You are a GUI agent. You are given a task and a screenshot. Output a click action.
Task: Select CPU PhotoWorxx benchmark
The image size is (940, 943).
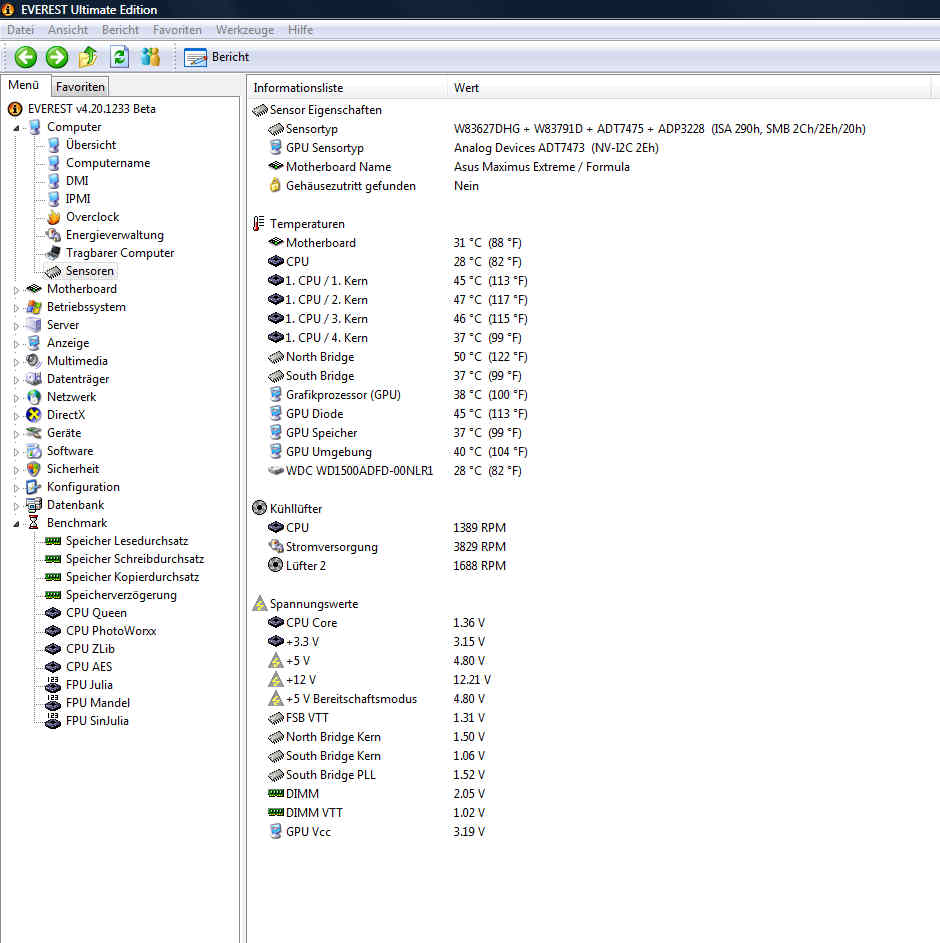tap(111, 631)
